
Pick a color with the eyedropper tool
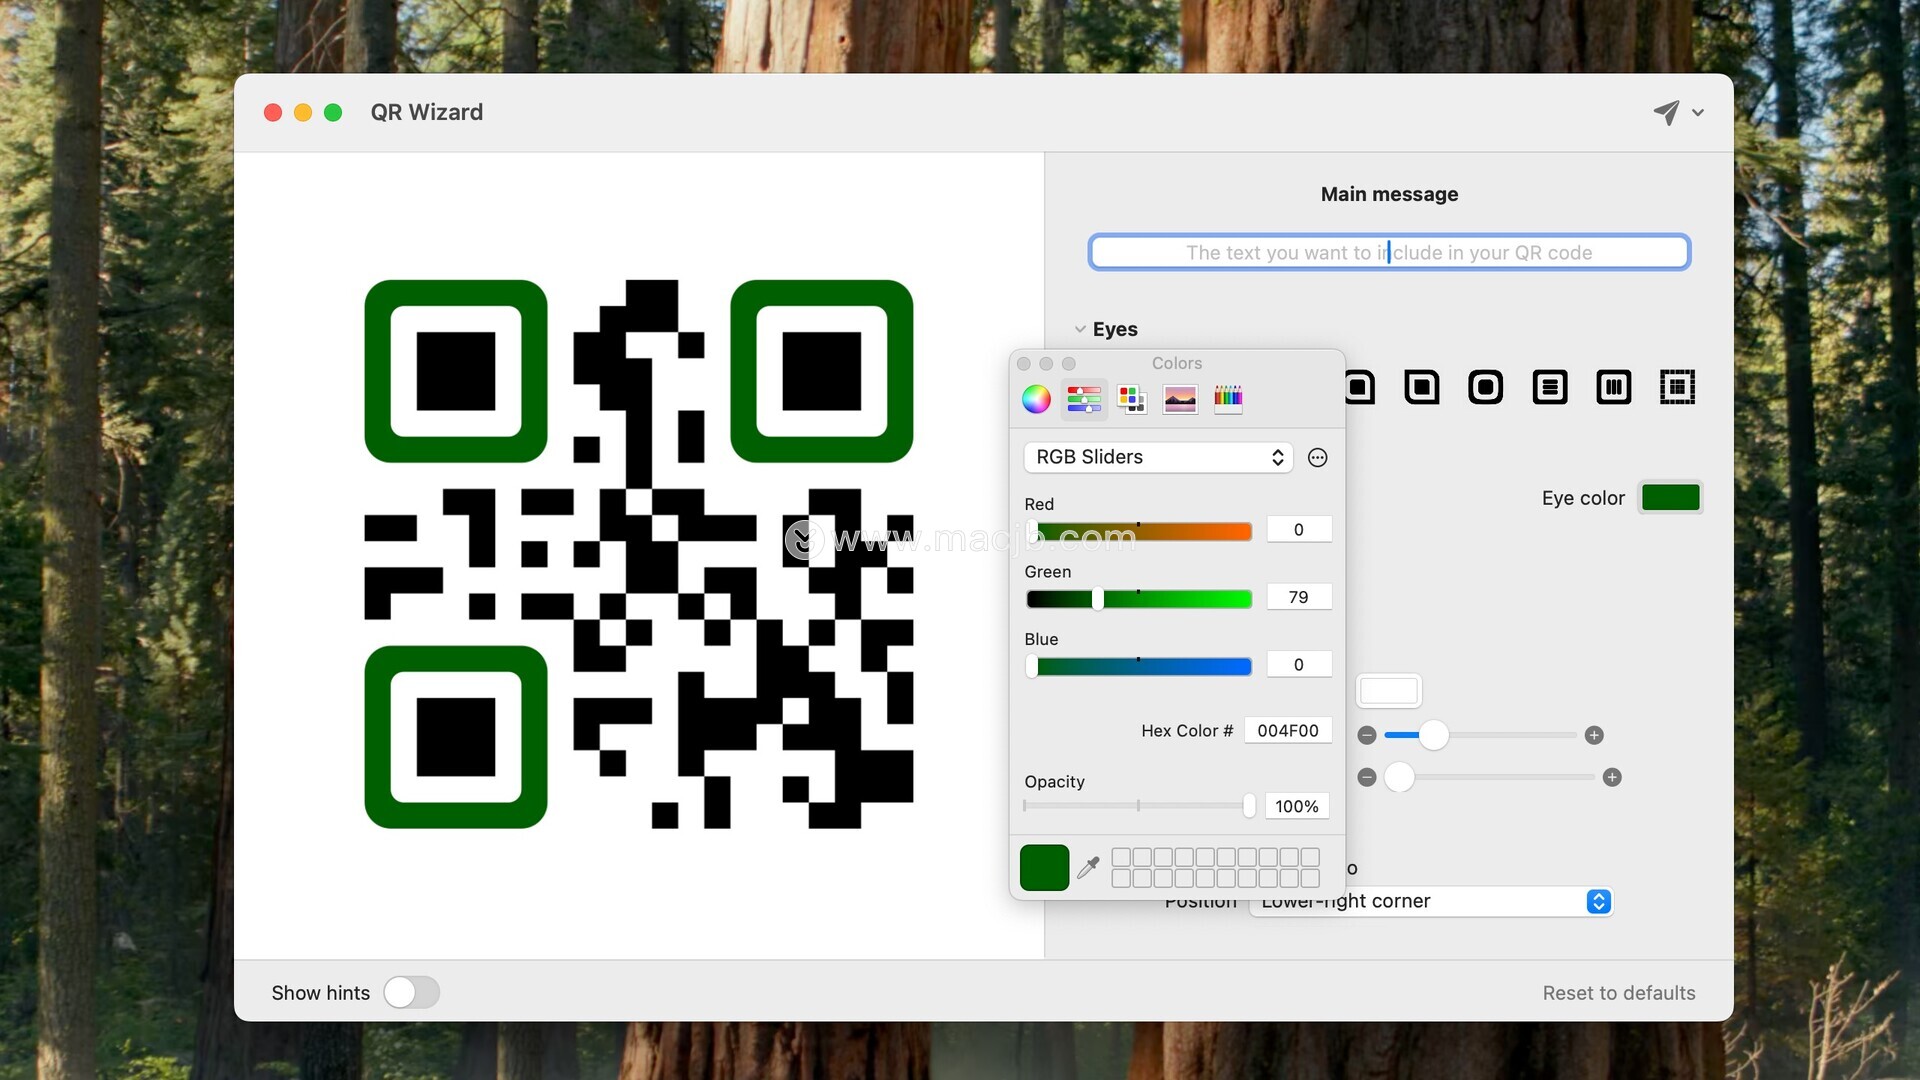pos(1088,867)
